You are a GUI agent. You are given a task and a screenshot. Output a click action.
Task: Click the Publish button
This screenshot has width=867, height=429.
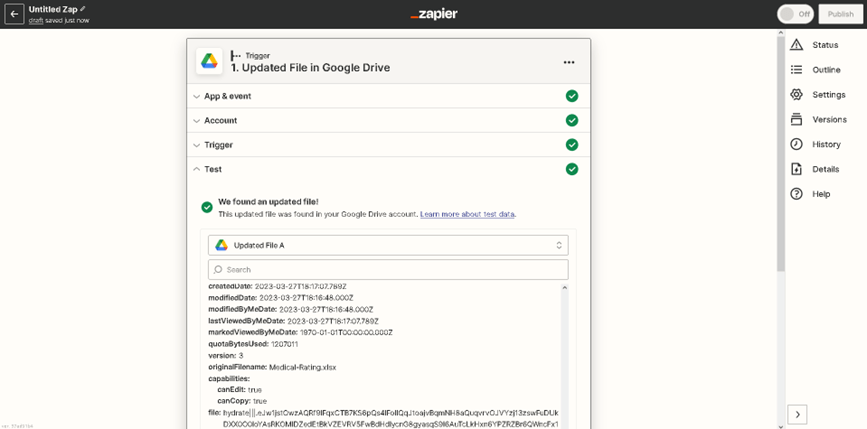click(x=840, y=14)
